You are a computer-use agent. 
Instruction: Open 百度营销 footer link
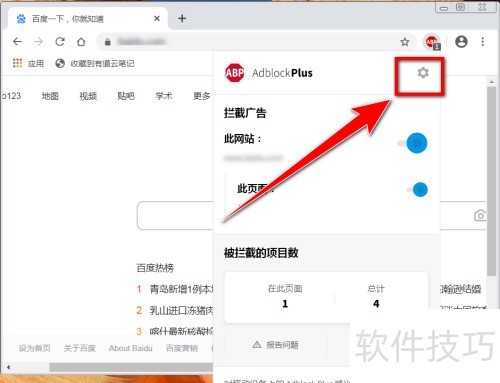coord(182,348)
